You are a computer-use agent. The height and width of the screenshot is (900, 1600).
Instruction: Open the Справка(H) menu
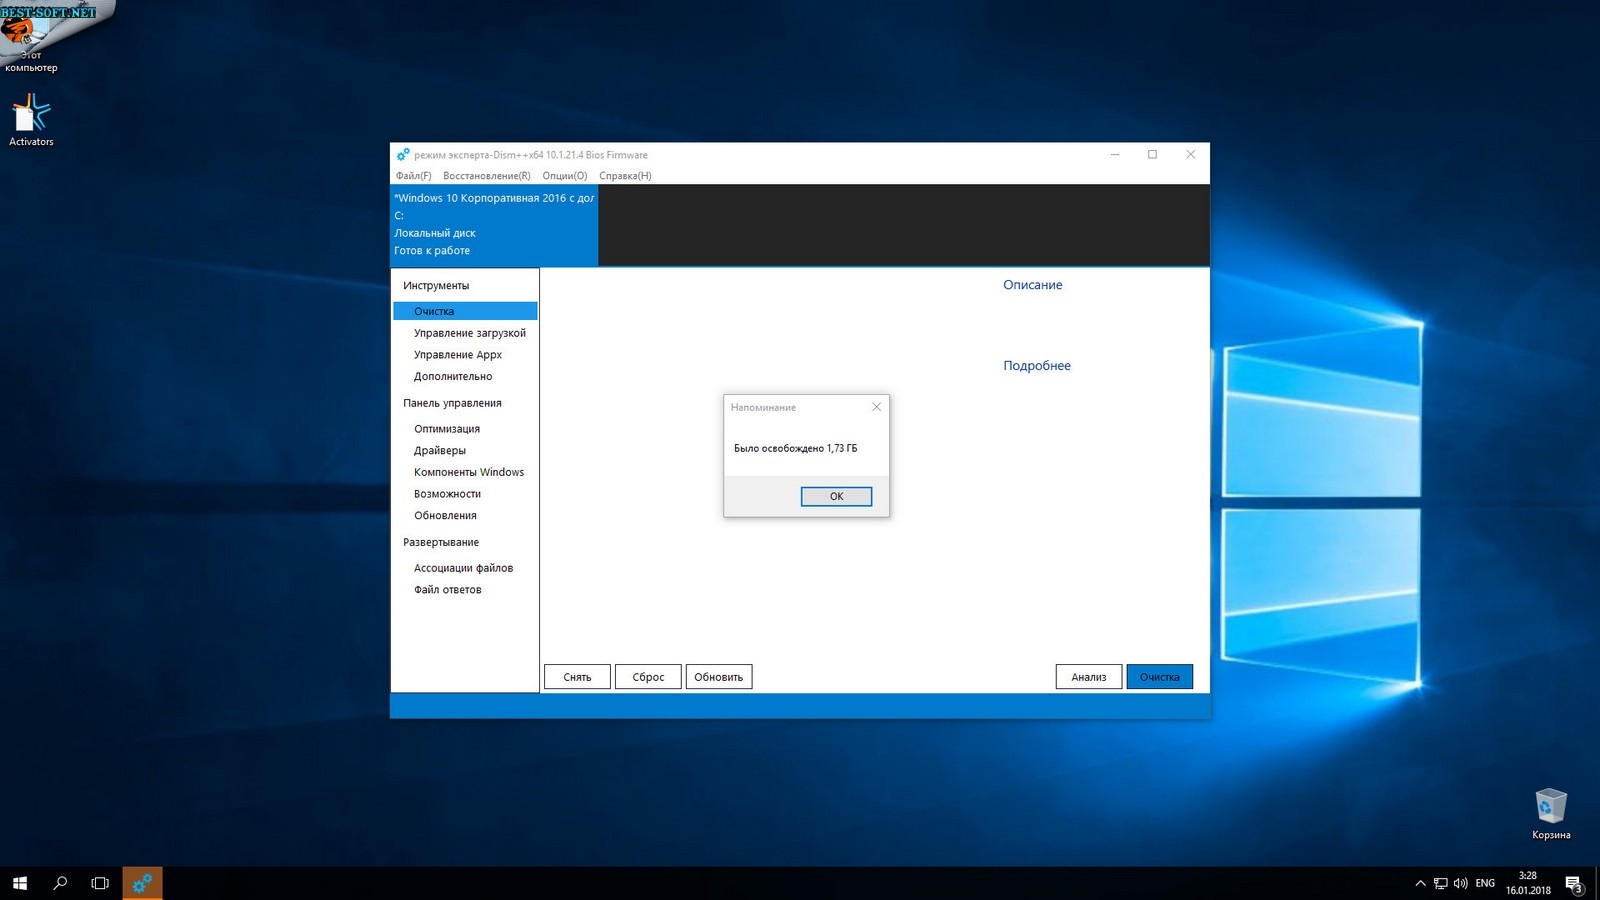click(625, 176)
